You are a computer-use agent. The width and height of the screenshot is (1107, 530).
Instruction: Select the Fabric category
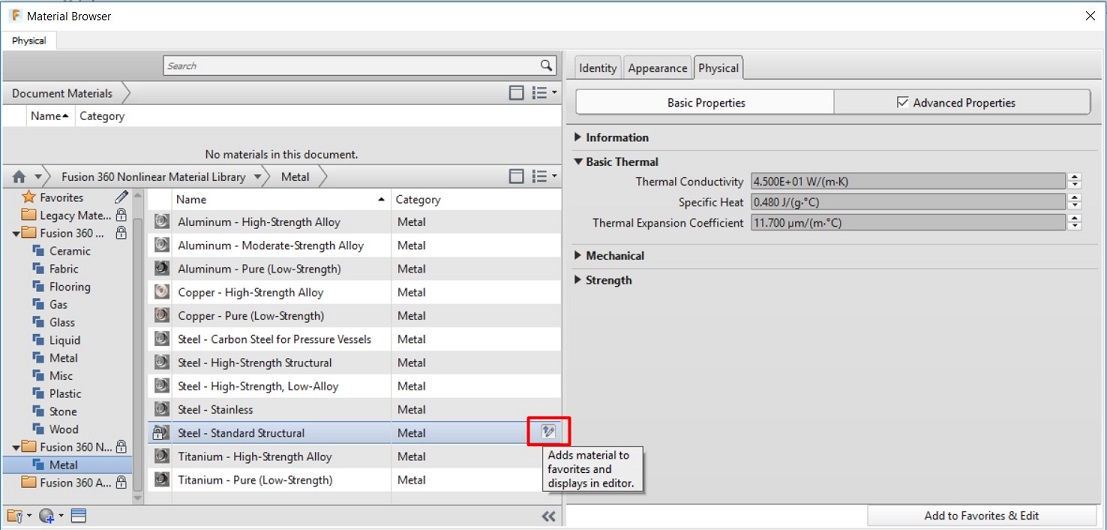tap(56, 269)
